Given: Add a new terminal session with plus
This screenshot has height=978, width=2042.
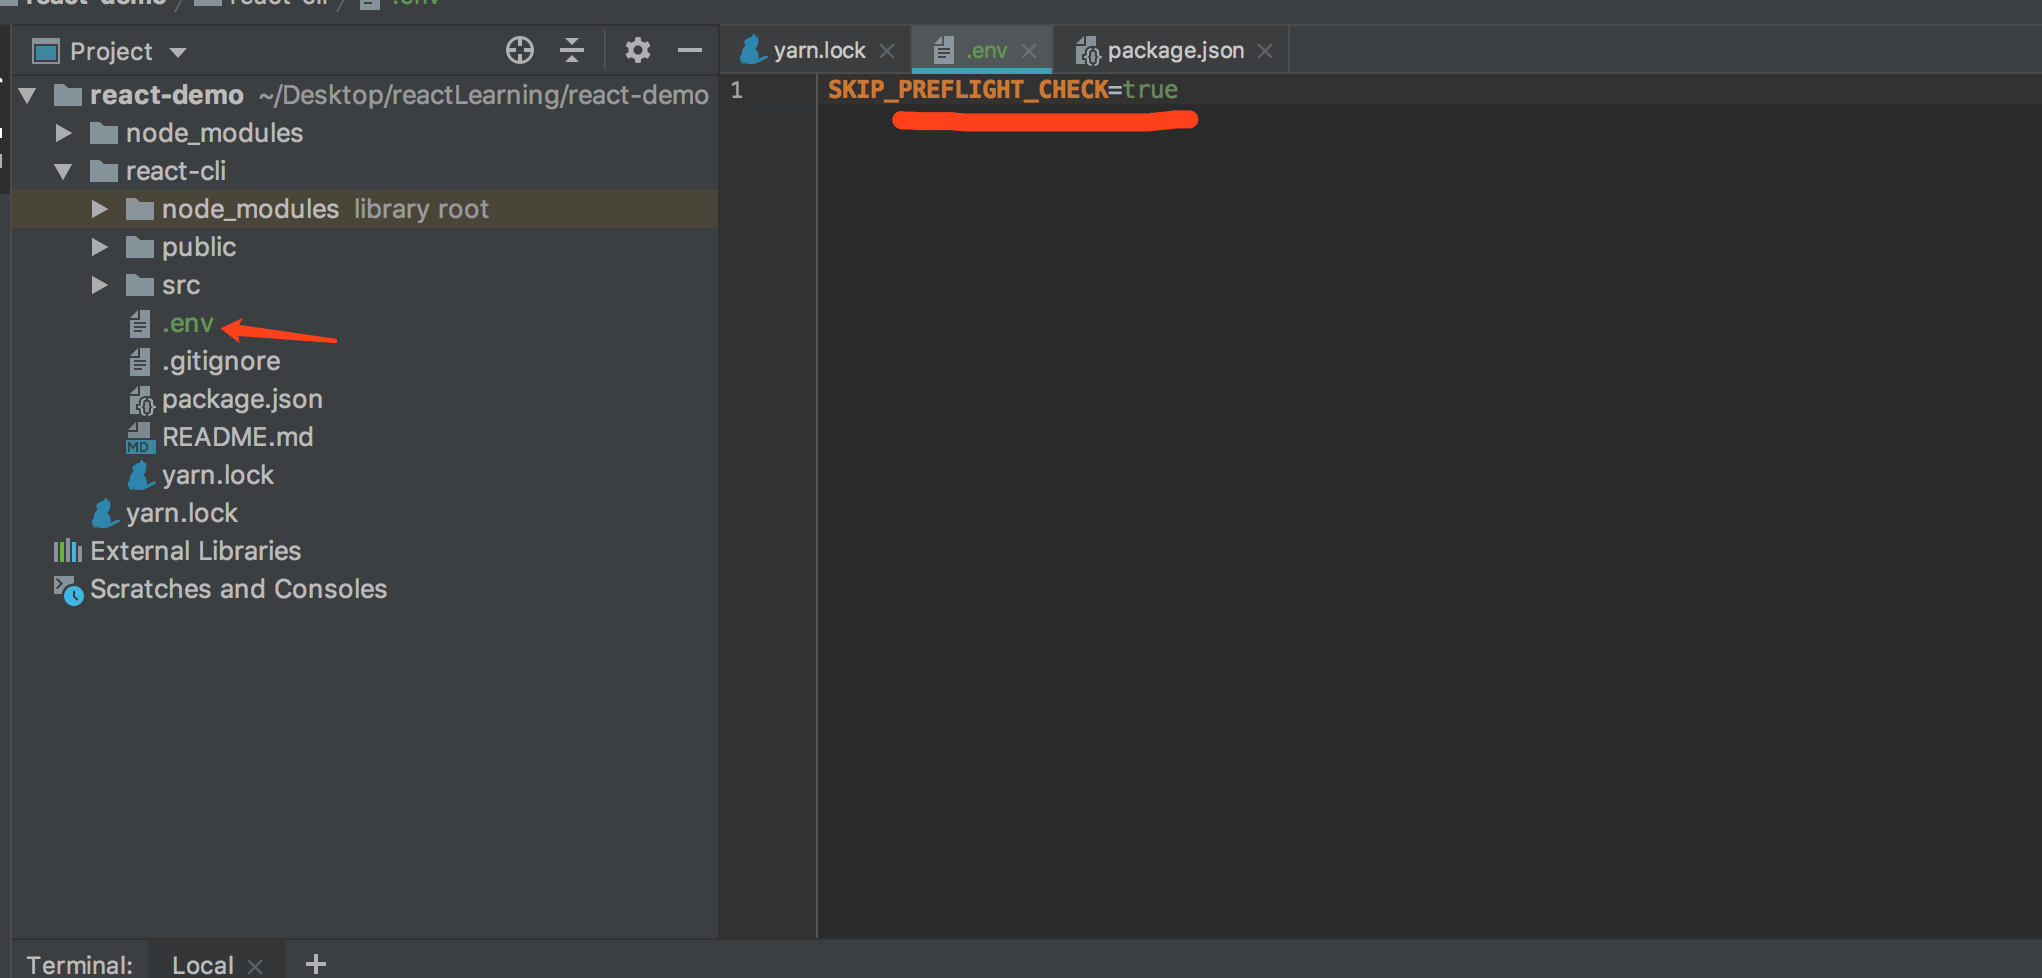Looking at the screenshot, I should [x=316, y=964].
